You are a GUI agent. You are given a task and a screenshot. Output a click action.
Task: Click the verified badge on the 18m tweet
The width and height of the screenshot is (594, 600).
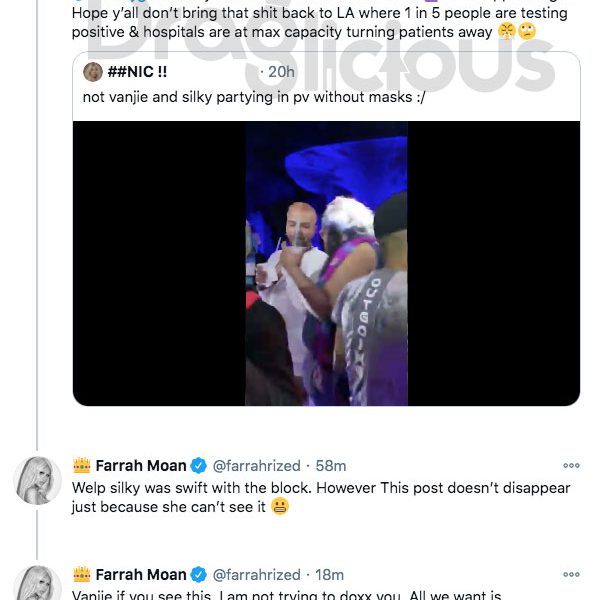click(x=198, y=575)
